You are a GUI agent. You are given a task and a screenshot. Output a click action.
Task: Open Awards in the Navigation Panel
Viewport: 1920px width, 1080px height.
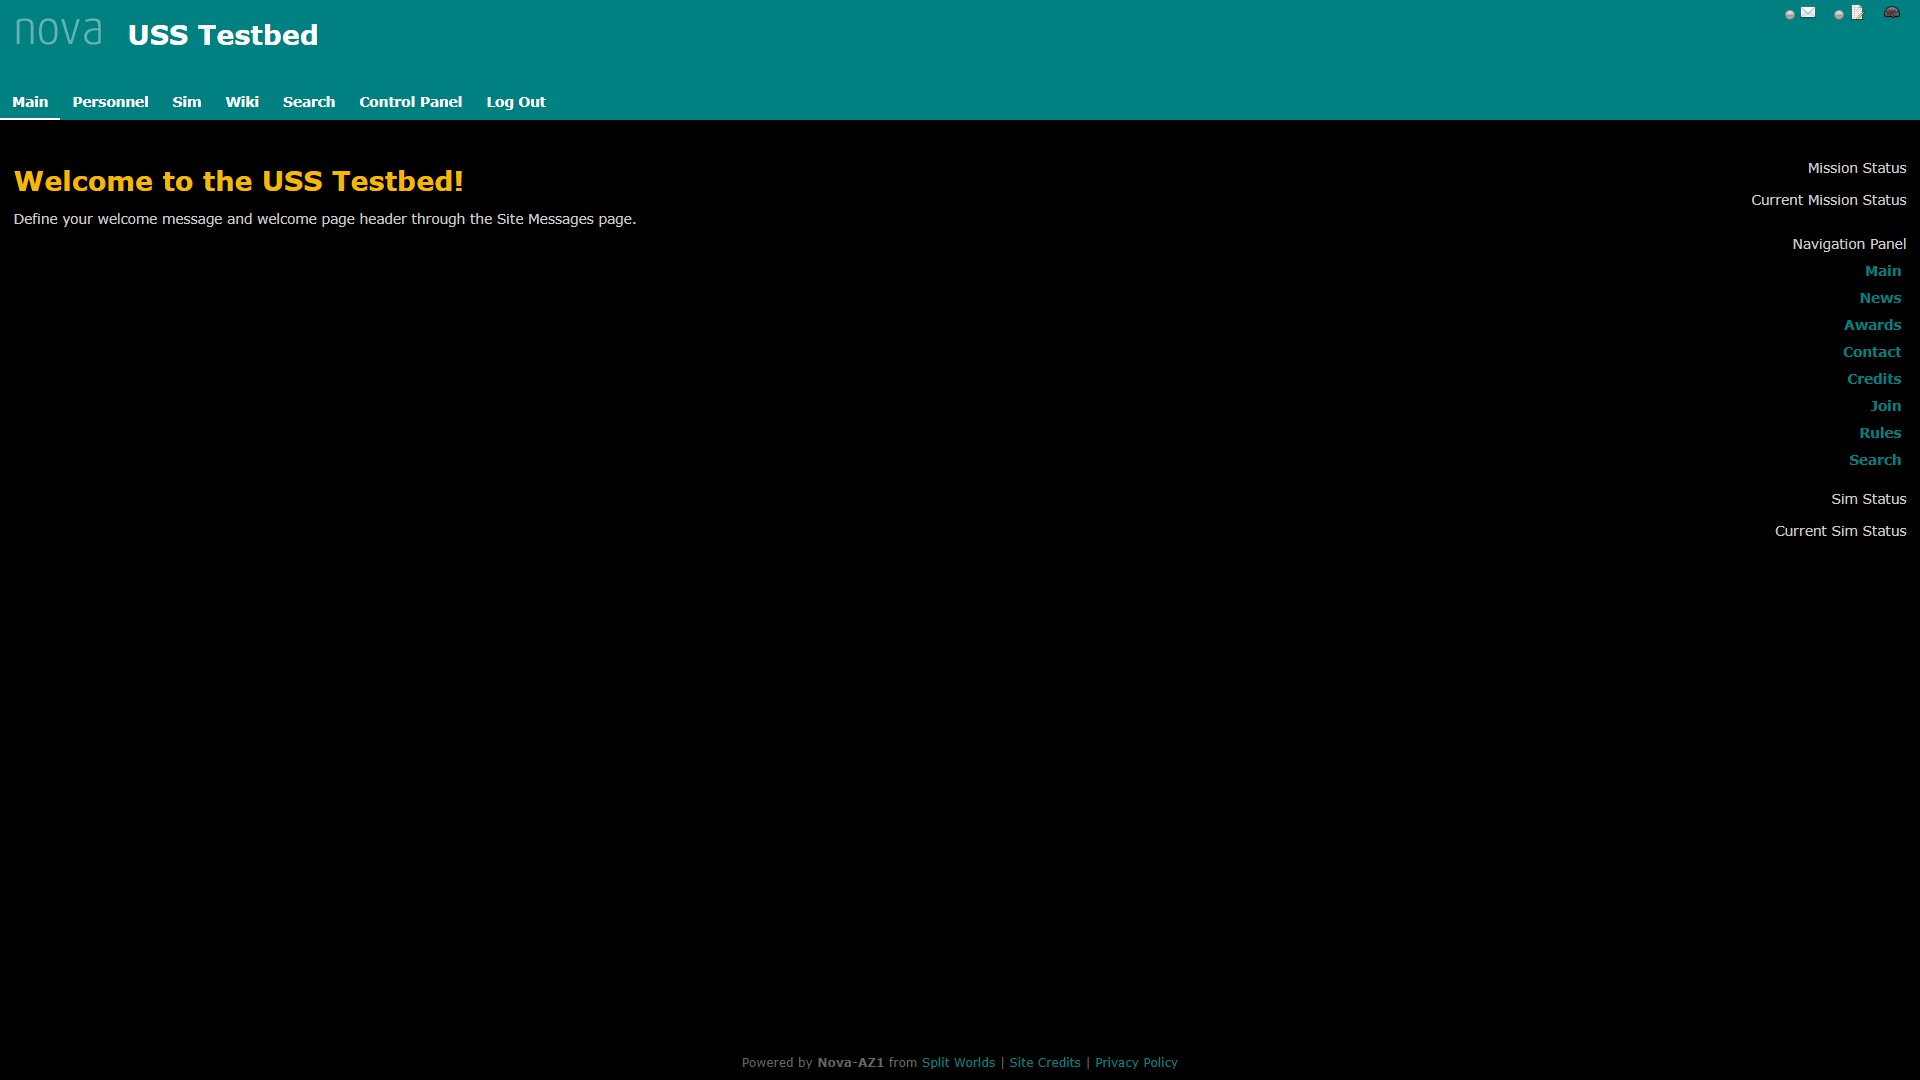click(x=1872, y=325)
